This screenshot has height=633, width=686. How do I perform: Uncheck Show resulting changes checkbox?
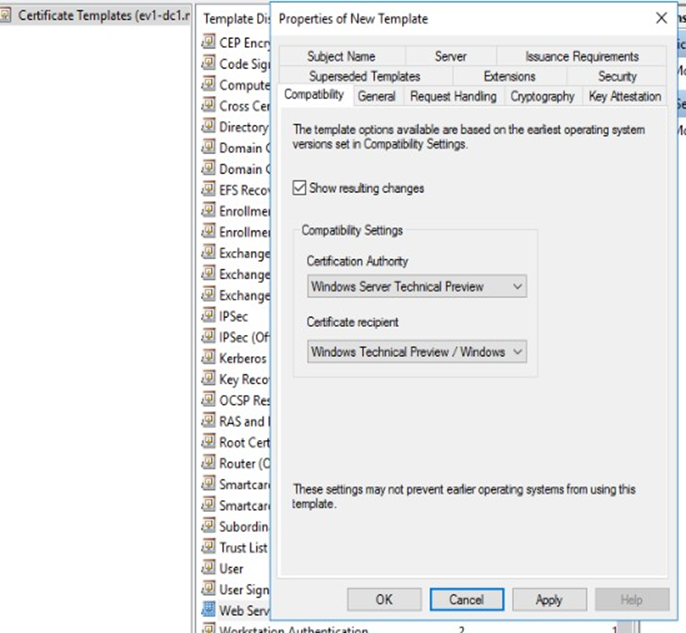[x=300, y=188]
